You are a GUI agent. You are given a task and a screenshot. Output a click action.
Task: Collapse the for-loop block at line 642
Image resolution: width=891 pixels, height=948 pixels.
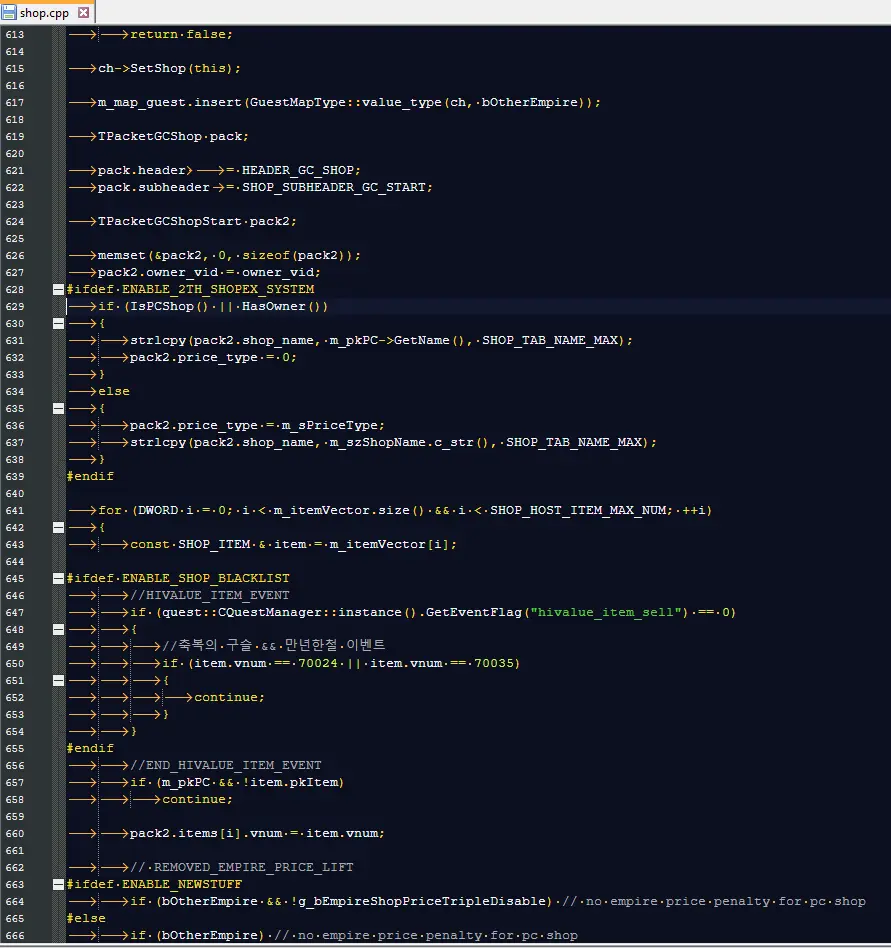(59, 528)
